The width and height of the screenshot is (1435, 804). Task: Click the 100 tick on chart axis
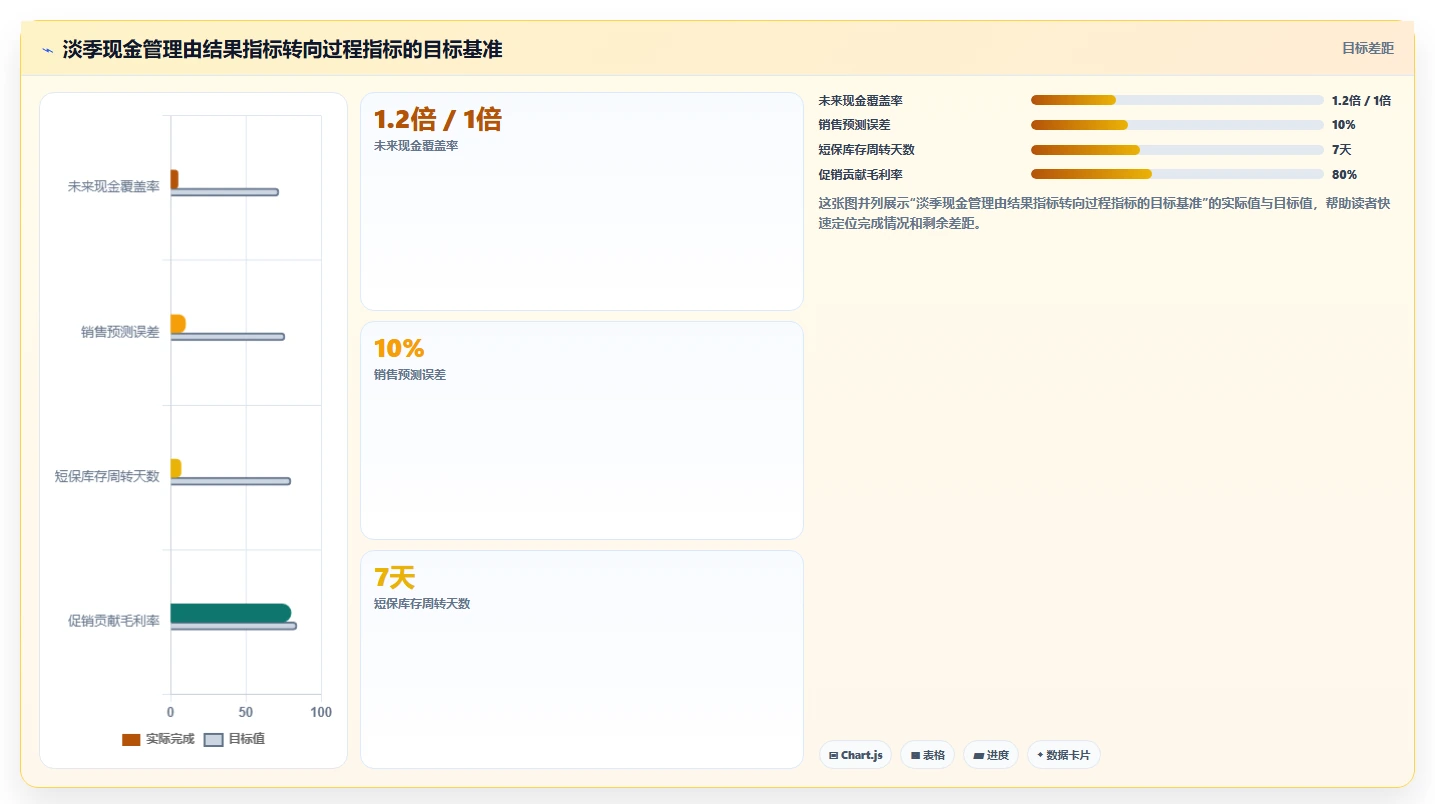[x=321, y=712]
